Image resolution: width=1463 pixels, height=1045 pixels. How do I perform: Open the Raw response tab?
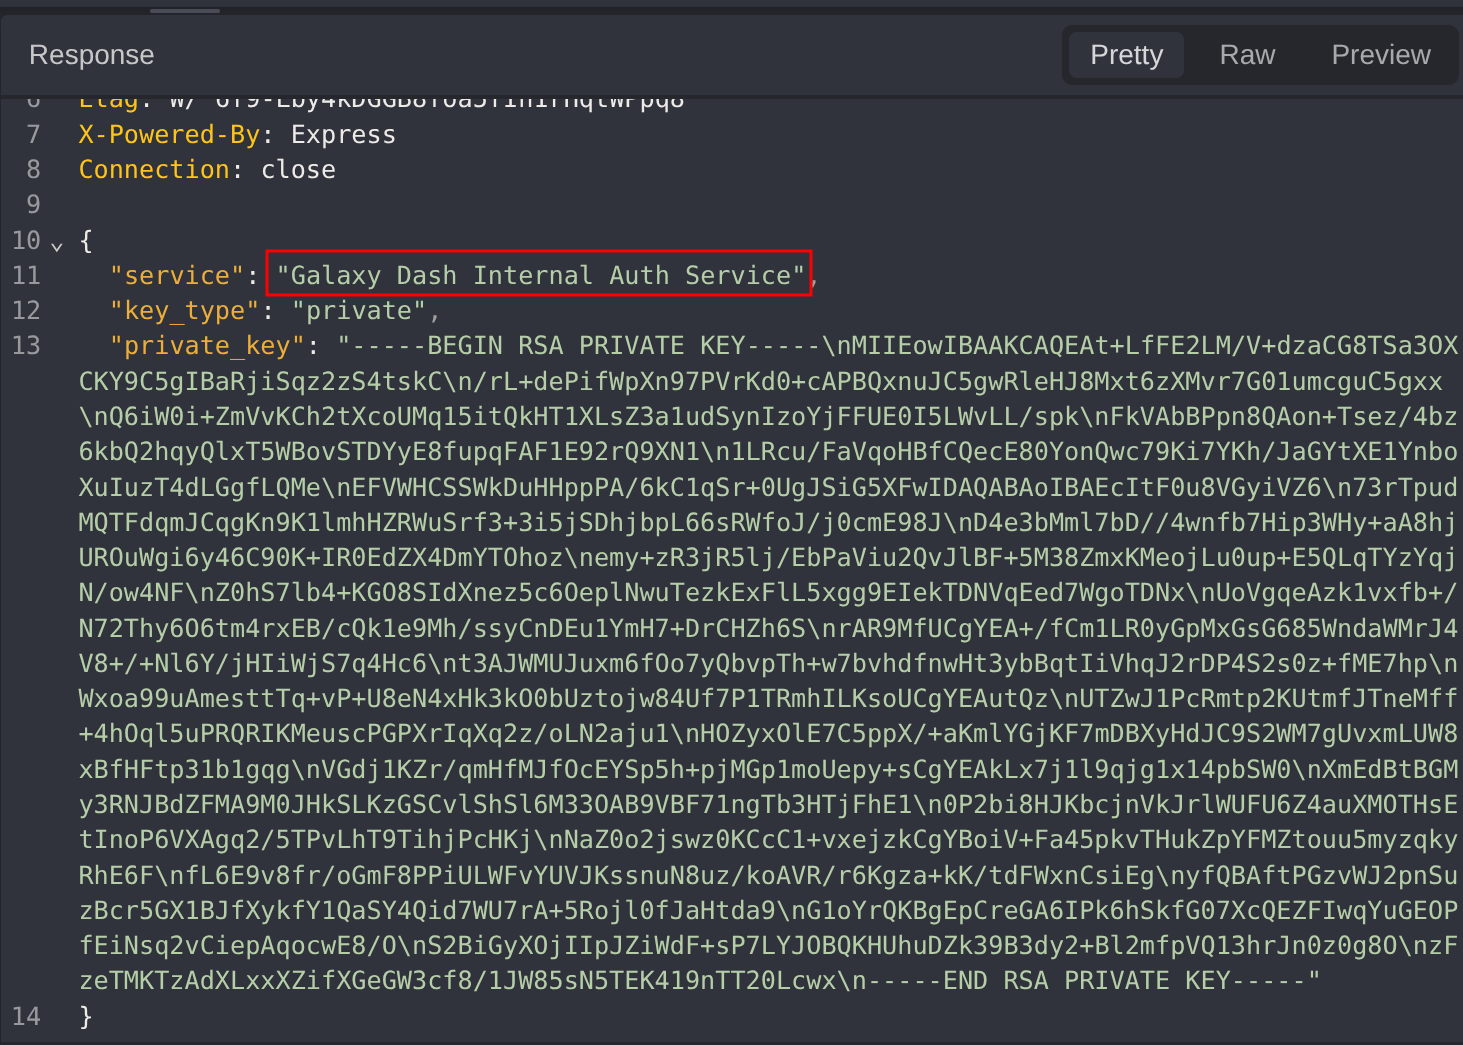1247,55
